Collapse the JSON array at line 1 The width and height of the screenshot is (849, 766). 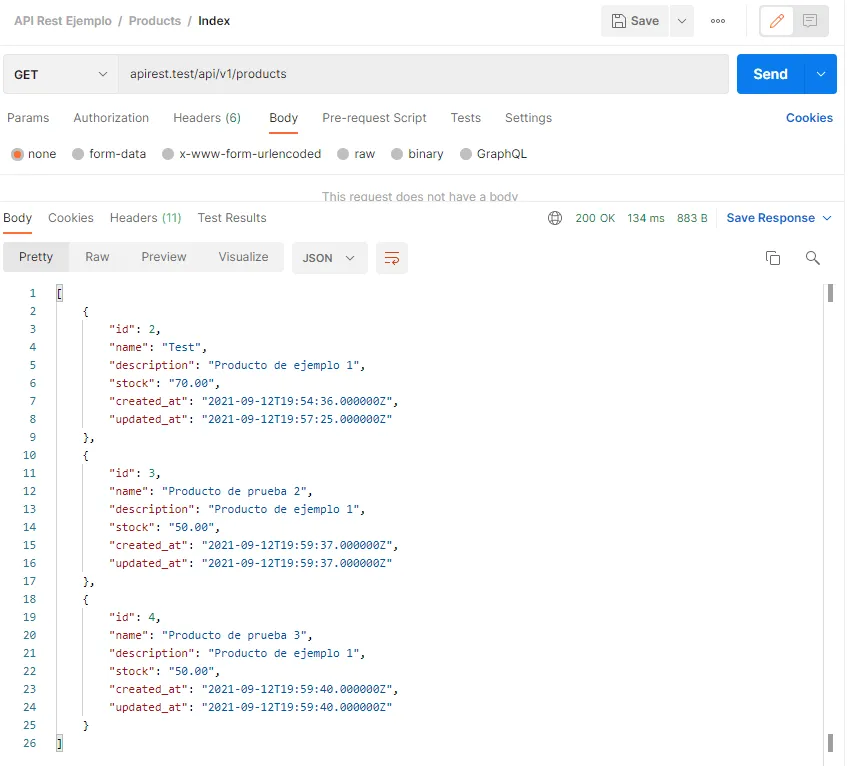(60, 293)
